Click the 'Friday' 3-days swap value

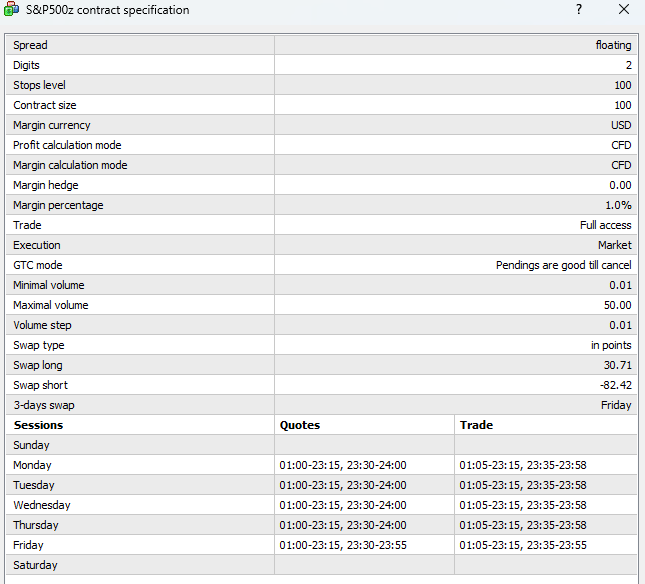tap(616, 406)
